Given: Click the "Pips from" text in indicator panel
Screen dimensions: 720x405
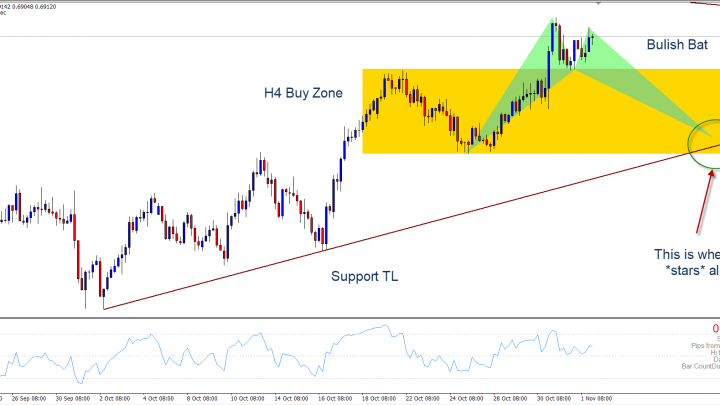Looking at the screenshot, I should [x=698, y=345].
